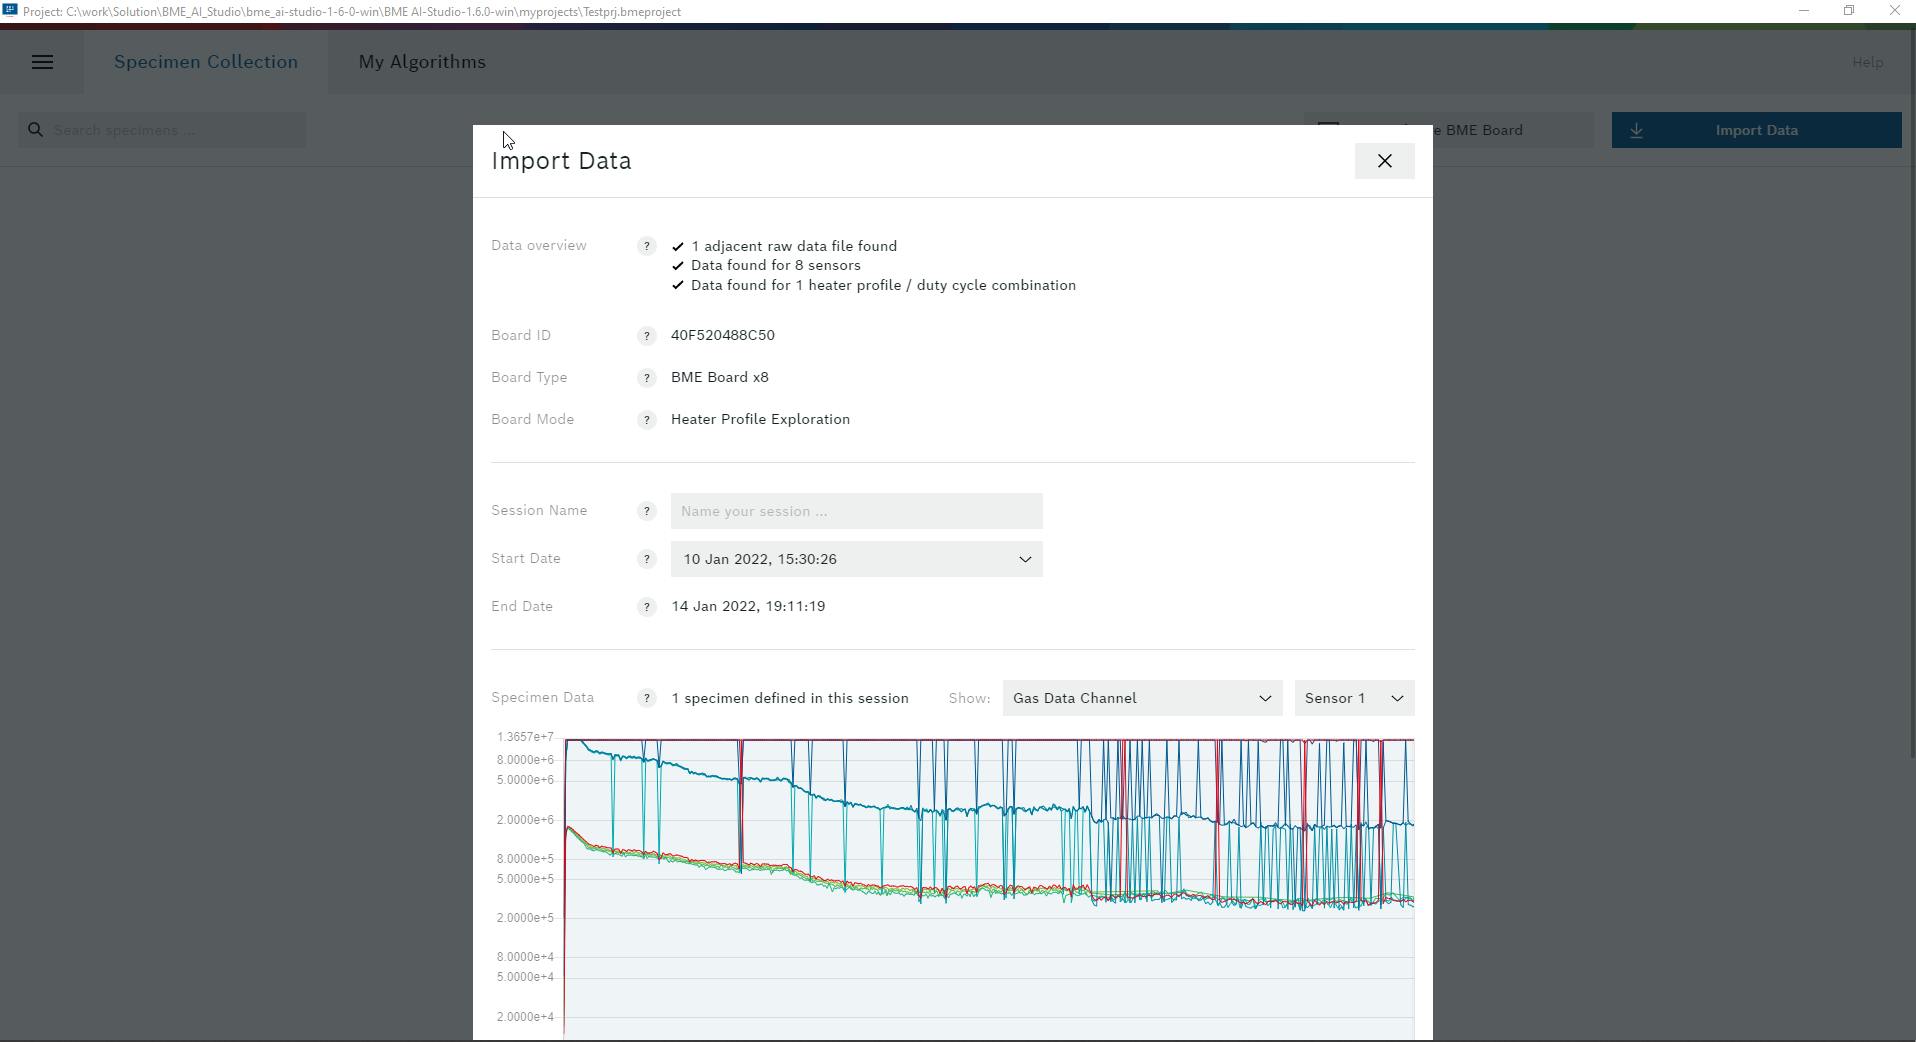Open the Help link

pos(1866,62)
